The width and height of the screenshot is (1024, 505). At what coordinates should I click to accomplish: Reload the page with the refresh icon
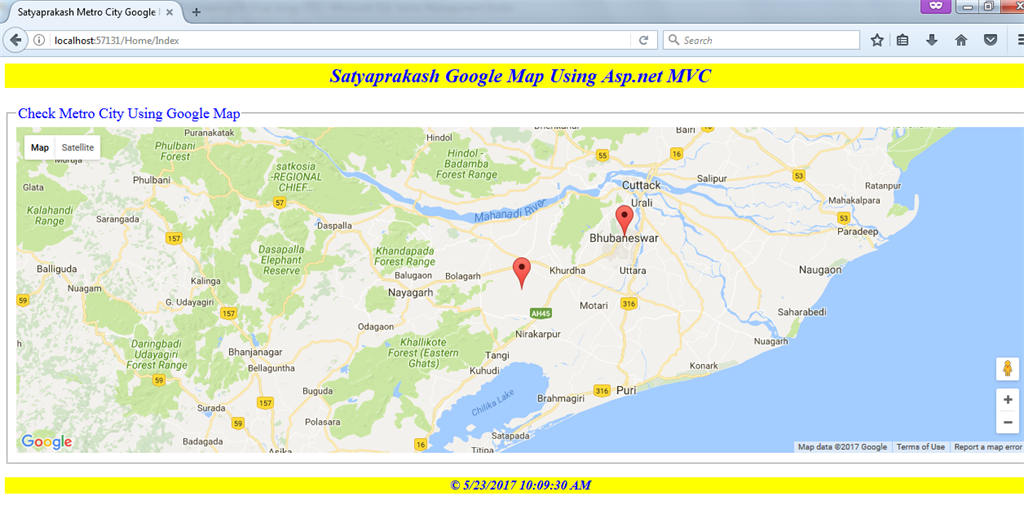tap(643, 41)
